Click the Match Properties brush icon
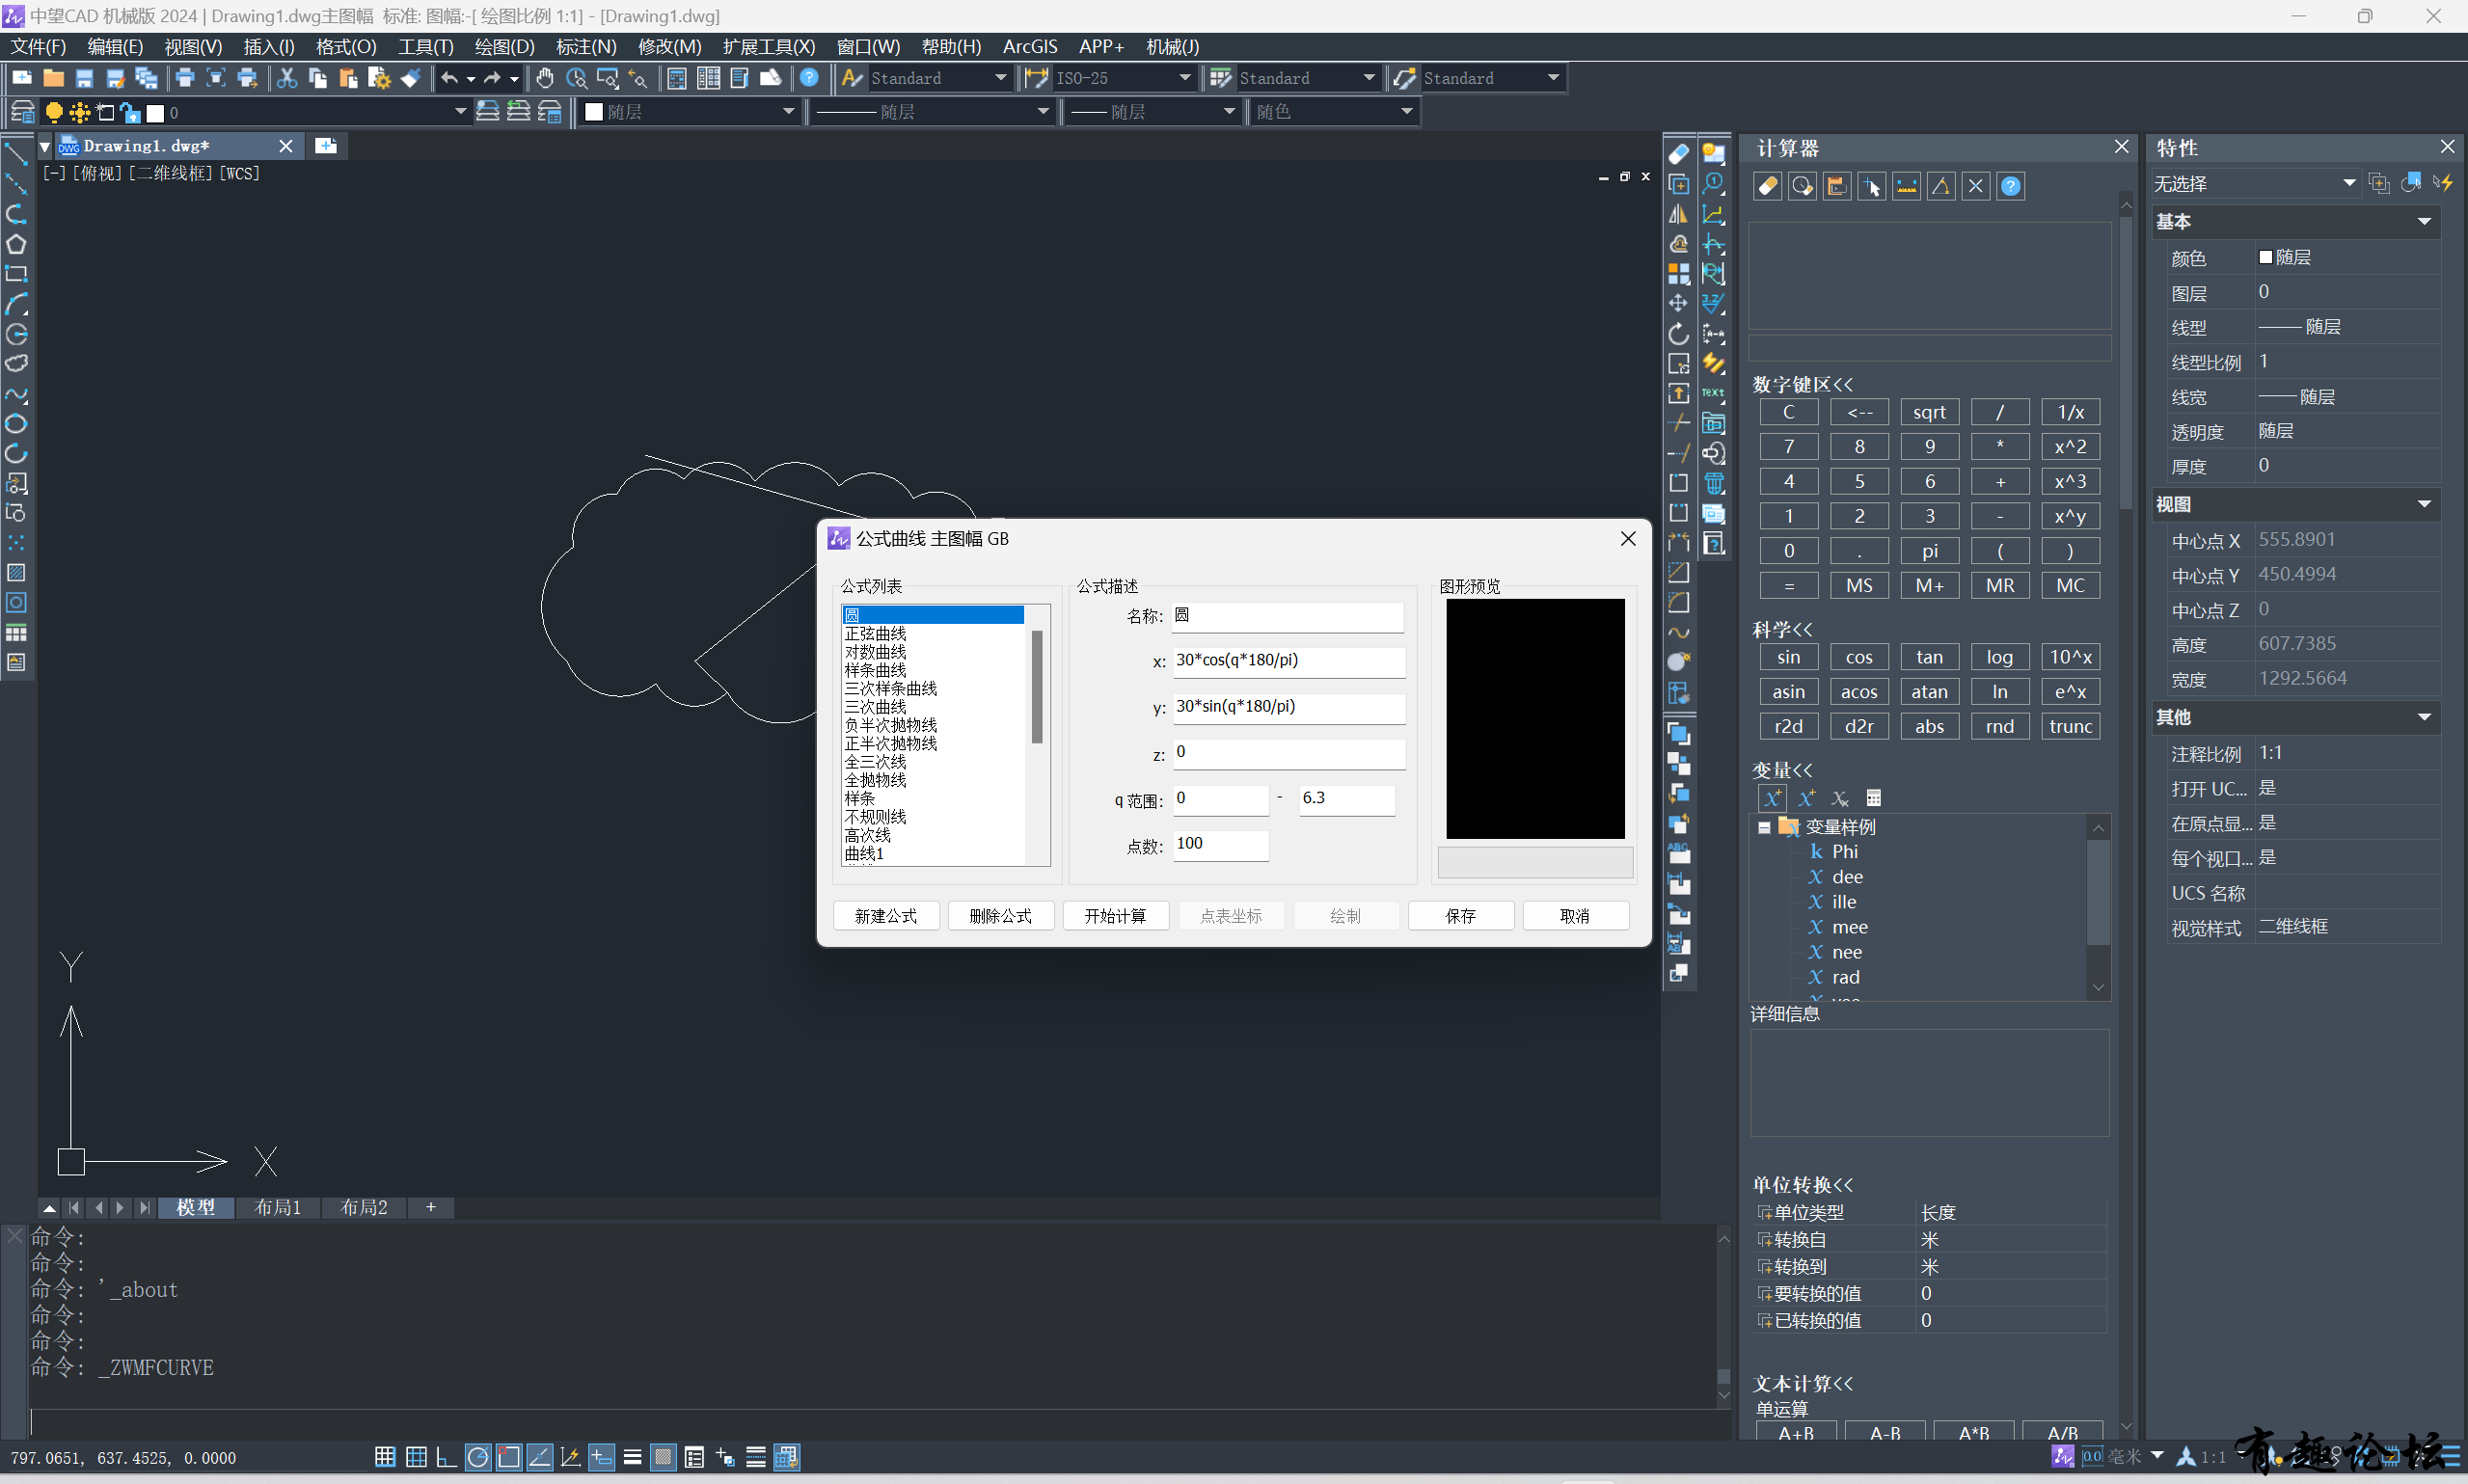2468x1484 pixels. point(411,78)
